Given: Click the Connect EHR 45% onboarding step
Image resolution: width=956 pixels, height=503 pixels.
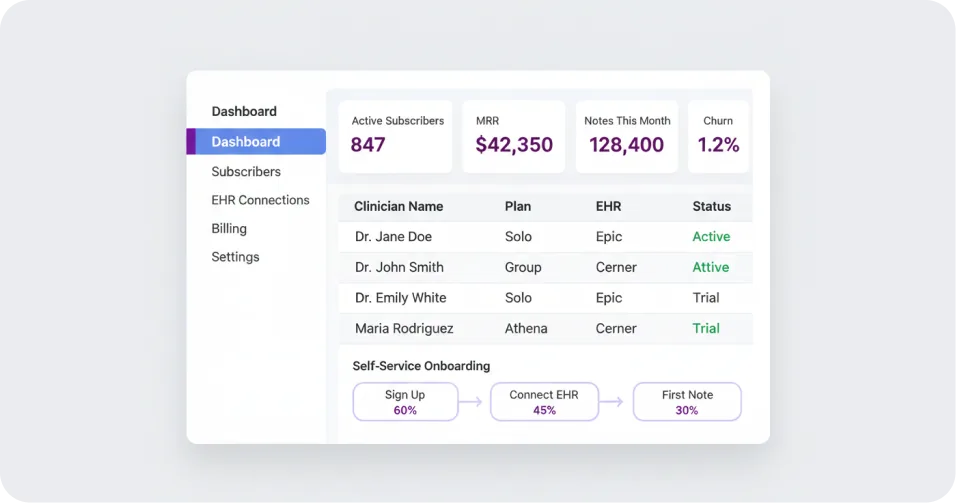Looking at the screenshot, I should tap(544, 402).
